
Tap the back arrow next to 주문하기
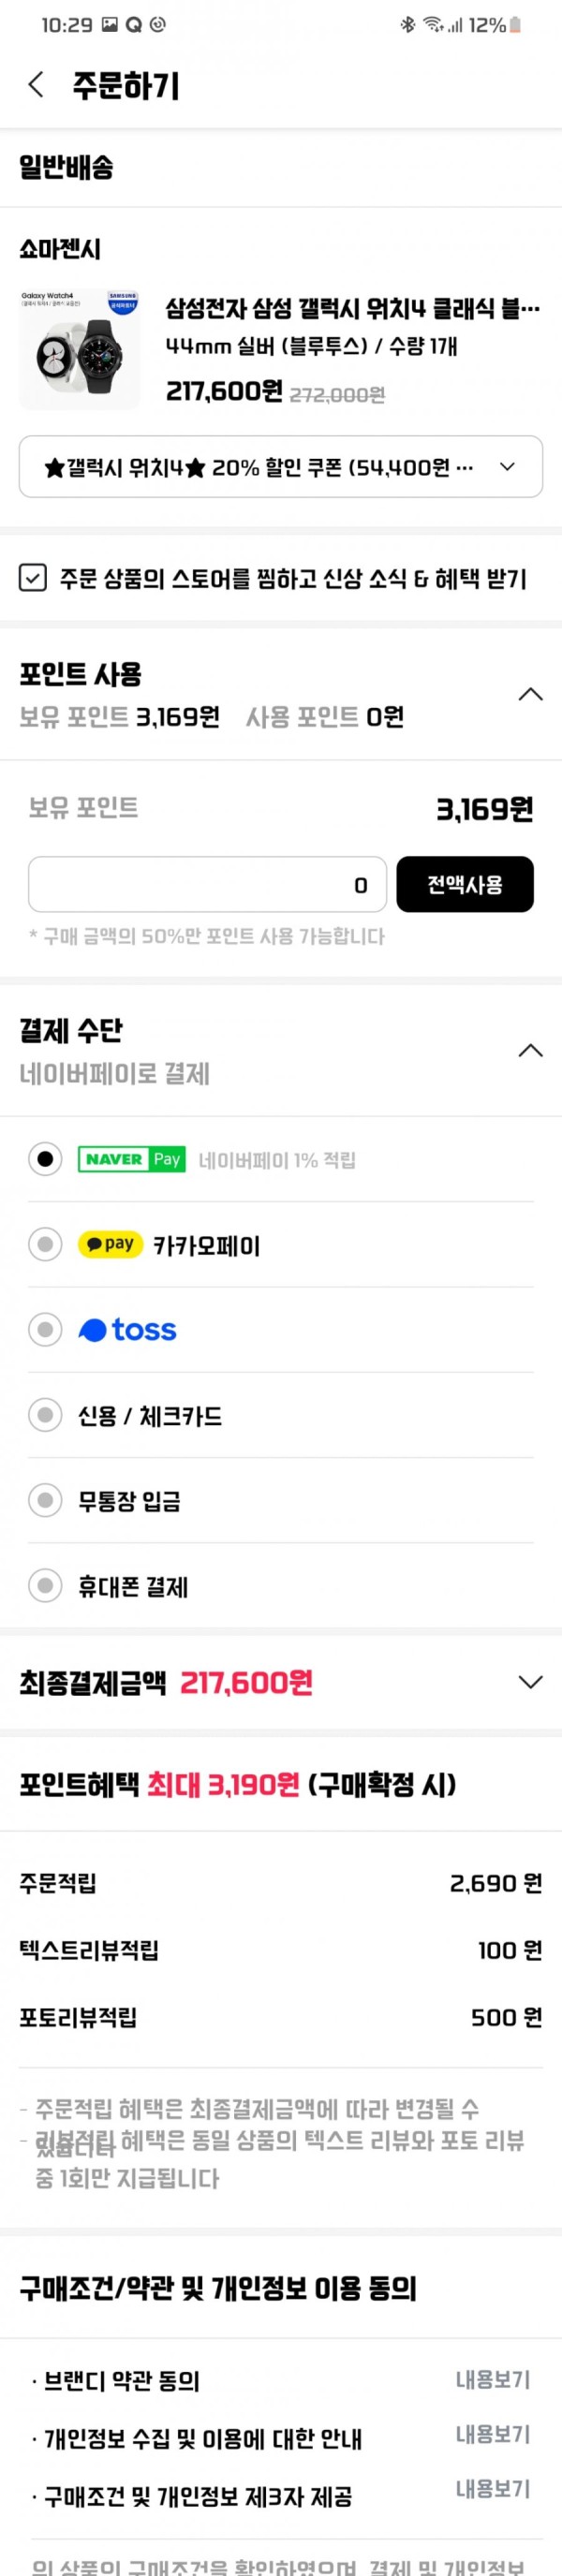point(36,85)
